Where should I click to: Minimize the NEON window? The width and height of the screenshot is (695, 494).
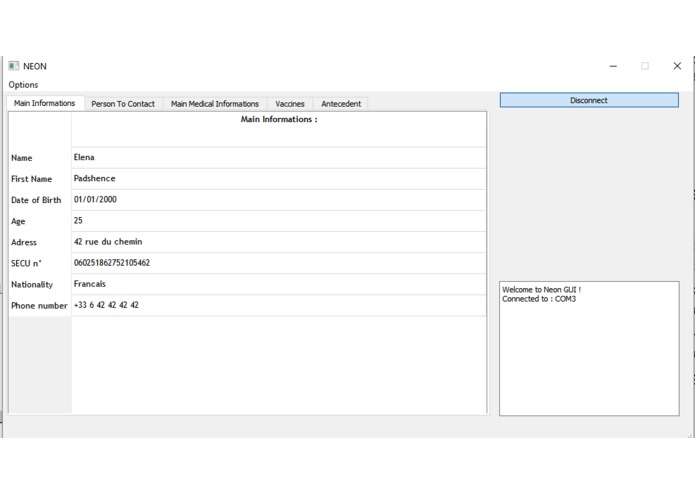coord(613,66)
